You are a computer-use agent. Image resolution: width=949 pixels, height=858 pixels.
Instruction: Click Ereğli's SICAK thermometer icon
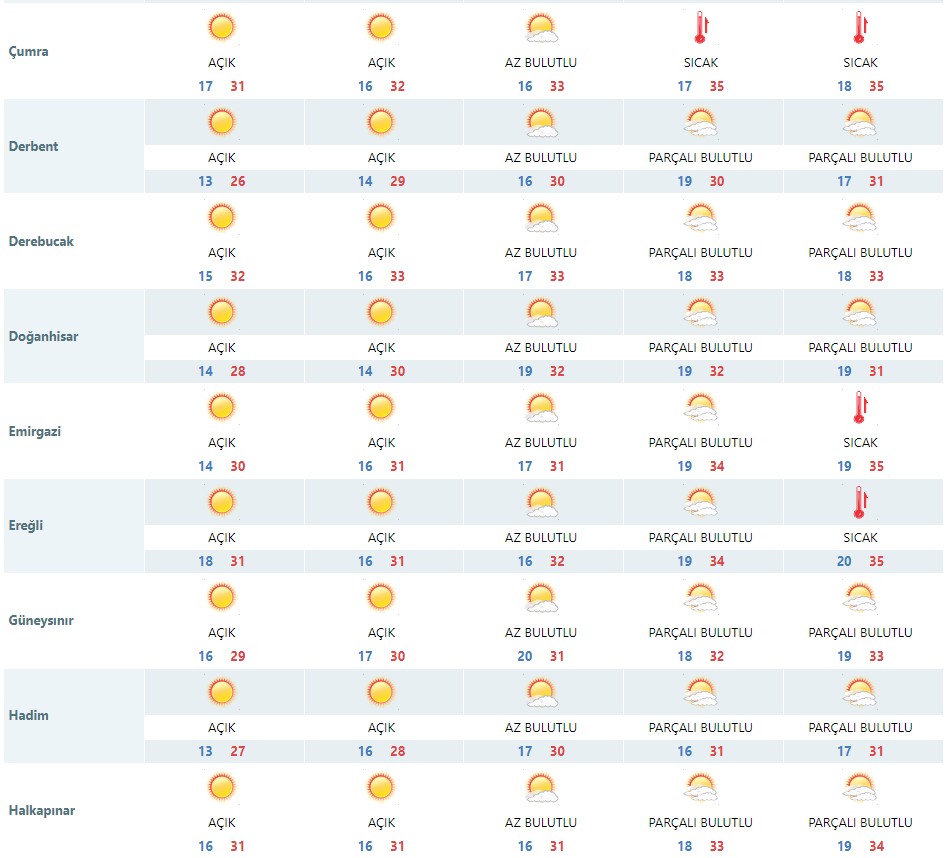[x=859, y=502]
